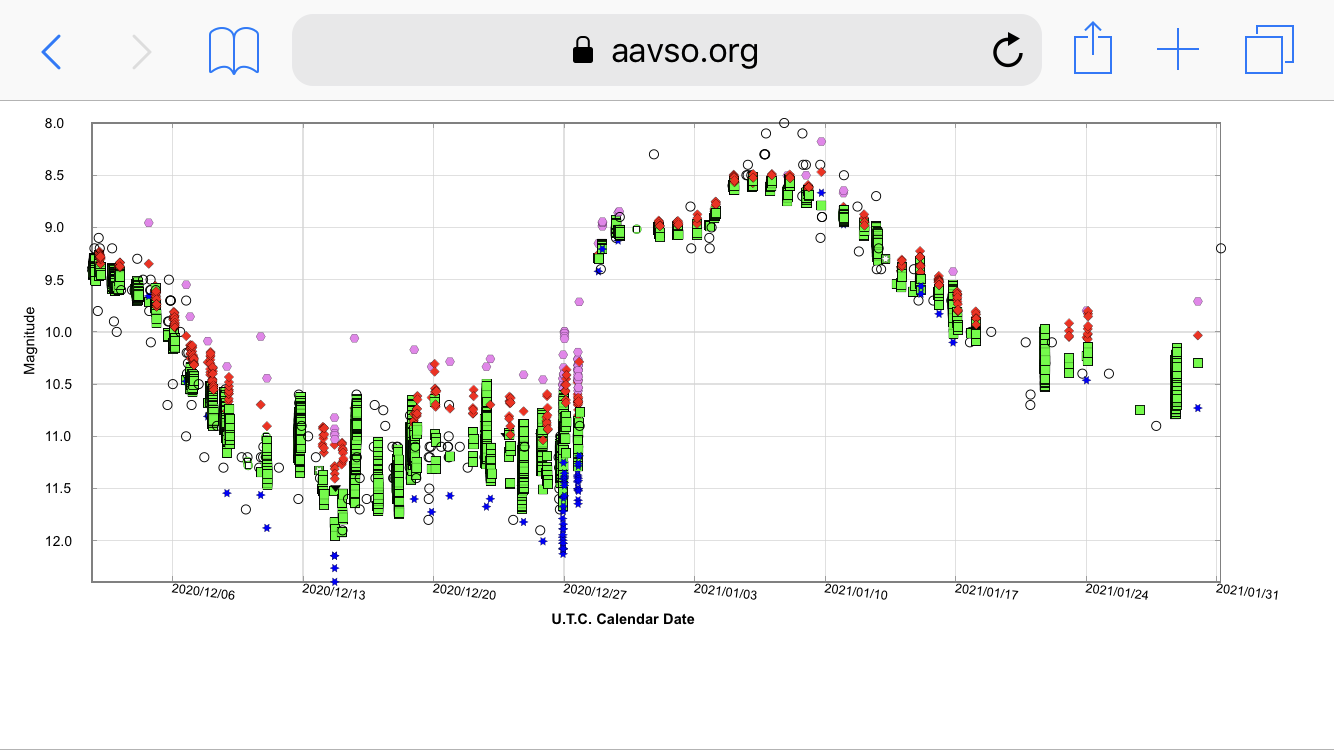Click the U.T.C. Calendar Date axis title
Viewport: 1334px width, 750px height.
(622, 619)
